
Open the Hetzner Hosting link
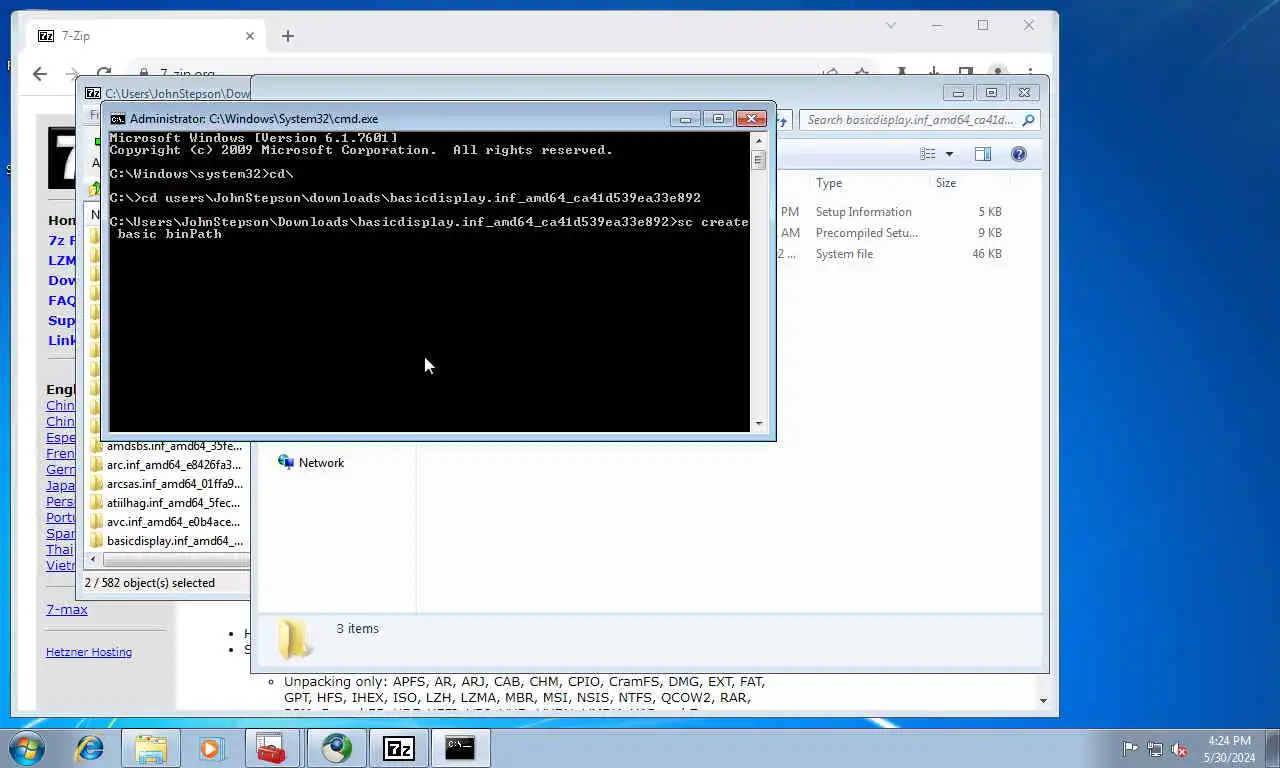(89, 652)
